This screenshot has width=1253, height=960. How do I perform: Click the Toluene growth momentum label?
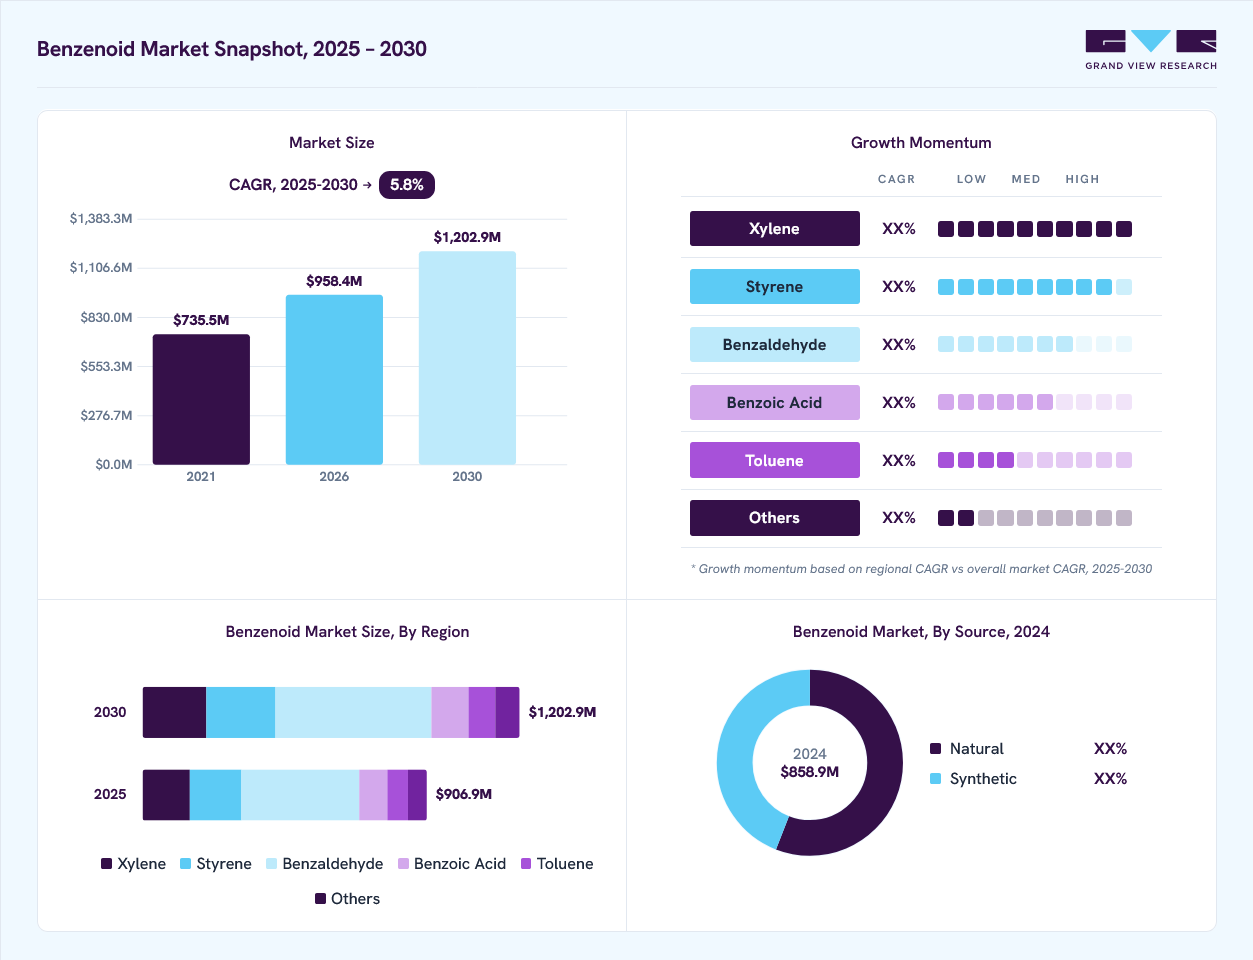(775, 460)
